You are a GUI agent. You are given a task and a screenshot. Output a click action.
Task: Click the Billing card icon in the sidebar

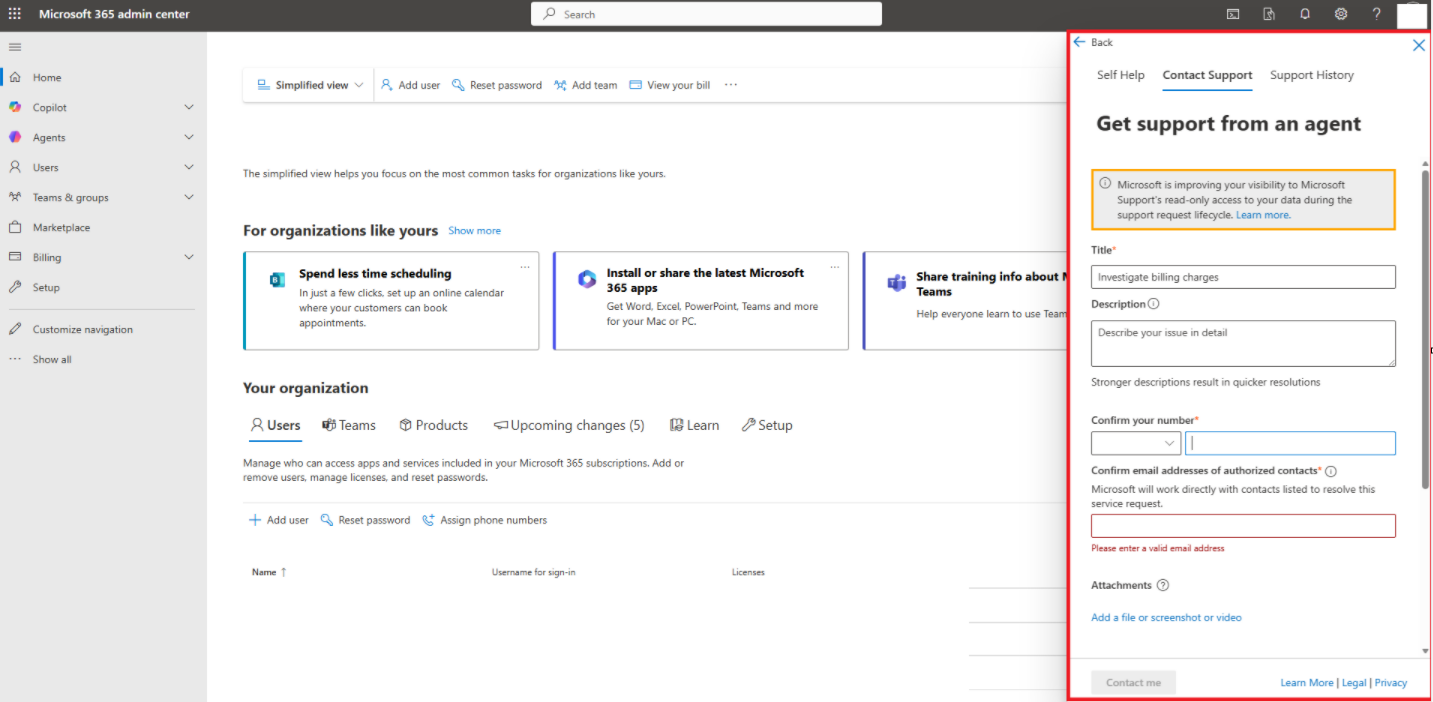(x=15, y=257)
